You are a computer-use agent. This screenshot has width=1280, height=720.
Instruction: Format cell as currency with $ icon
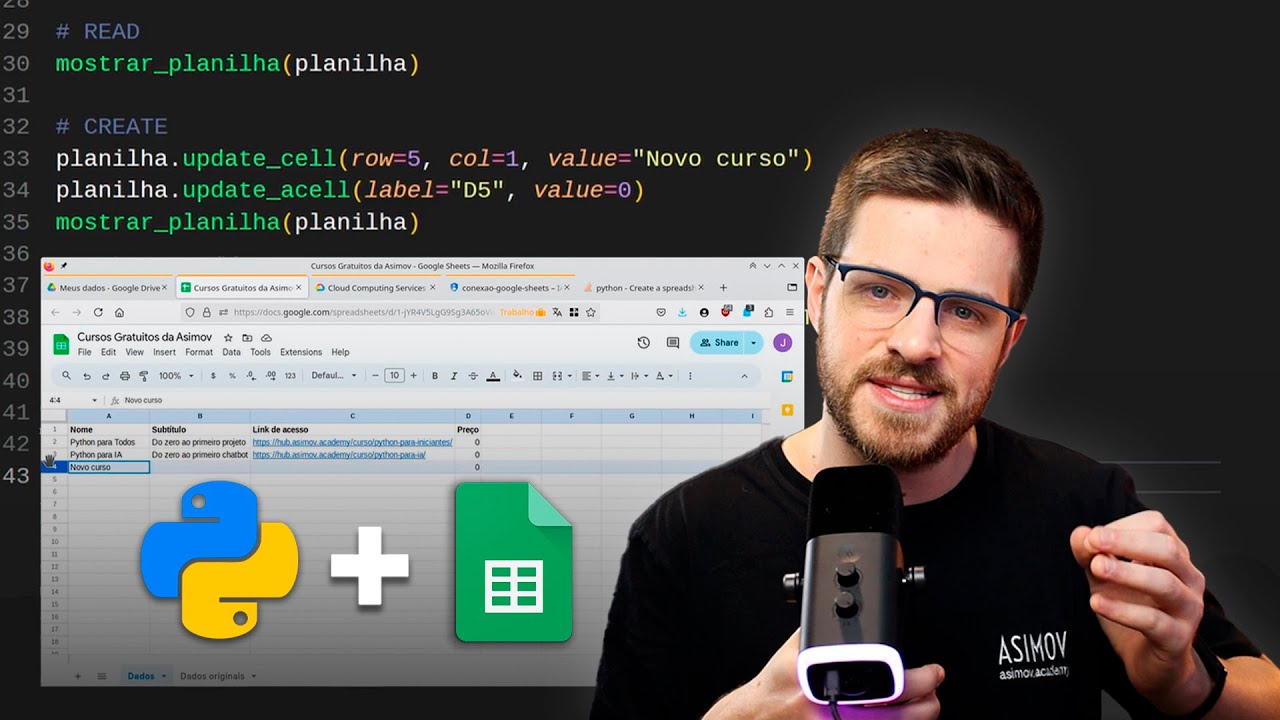coord(213,376)
